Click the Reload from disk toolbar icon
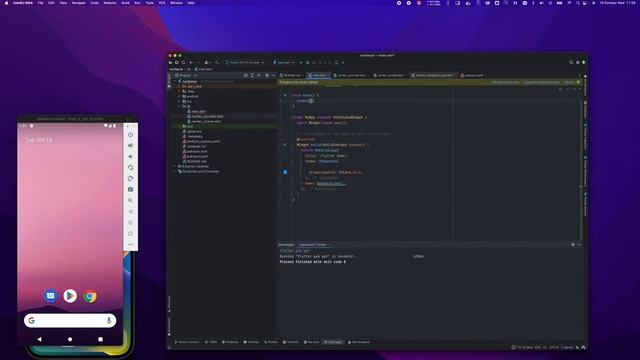The image size is (640, 360). click(183, 62)
